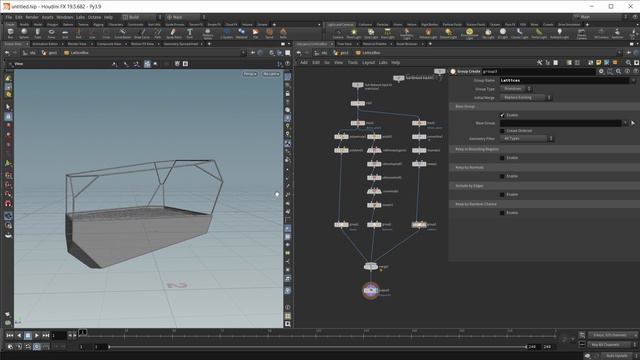Click the stop playback button

[28, 335]
